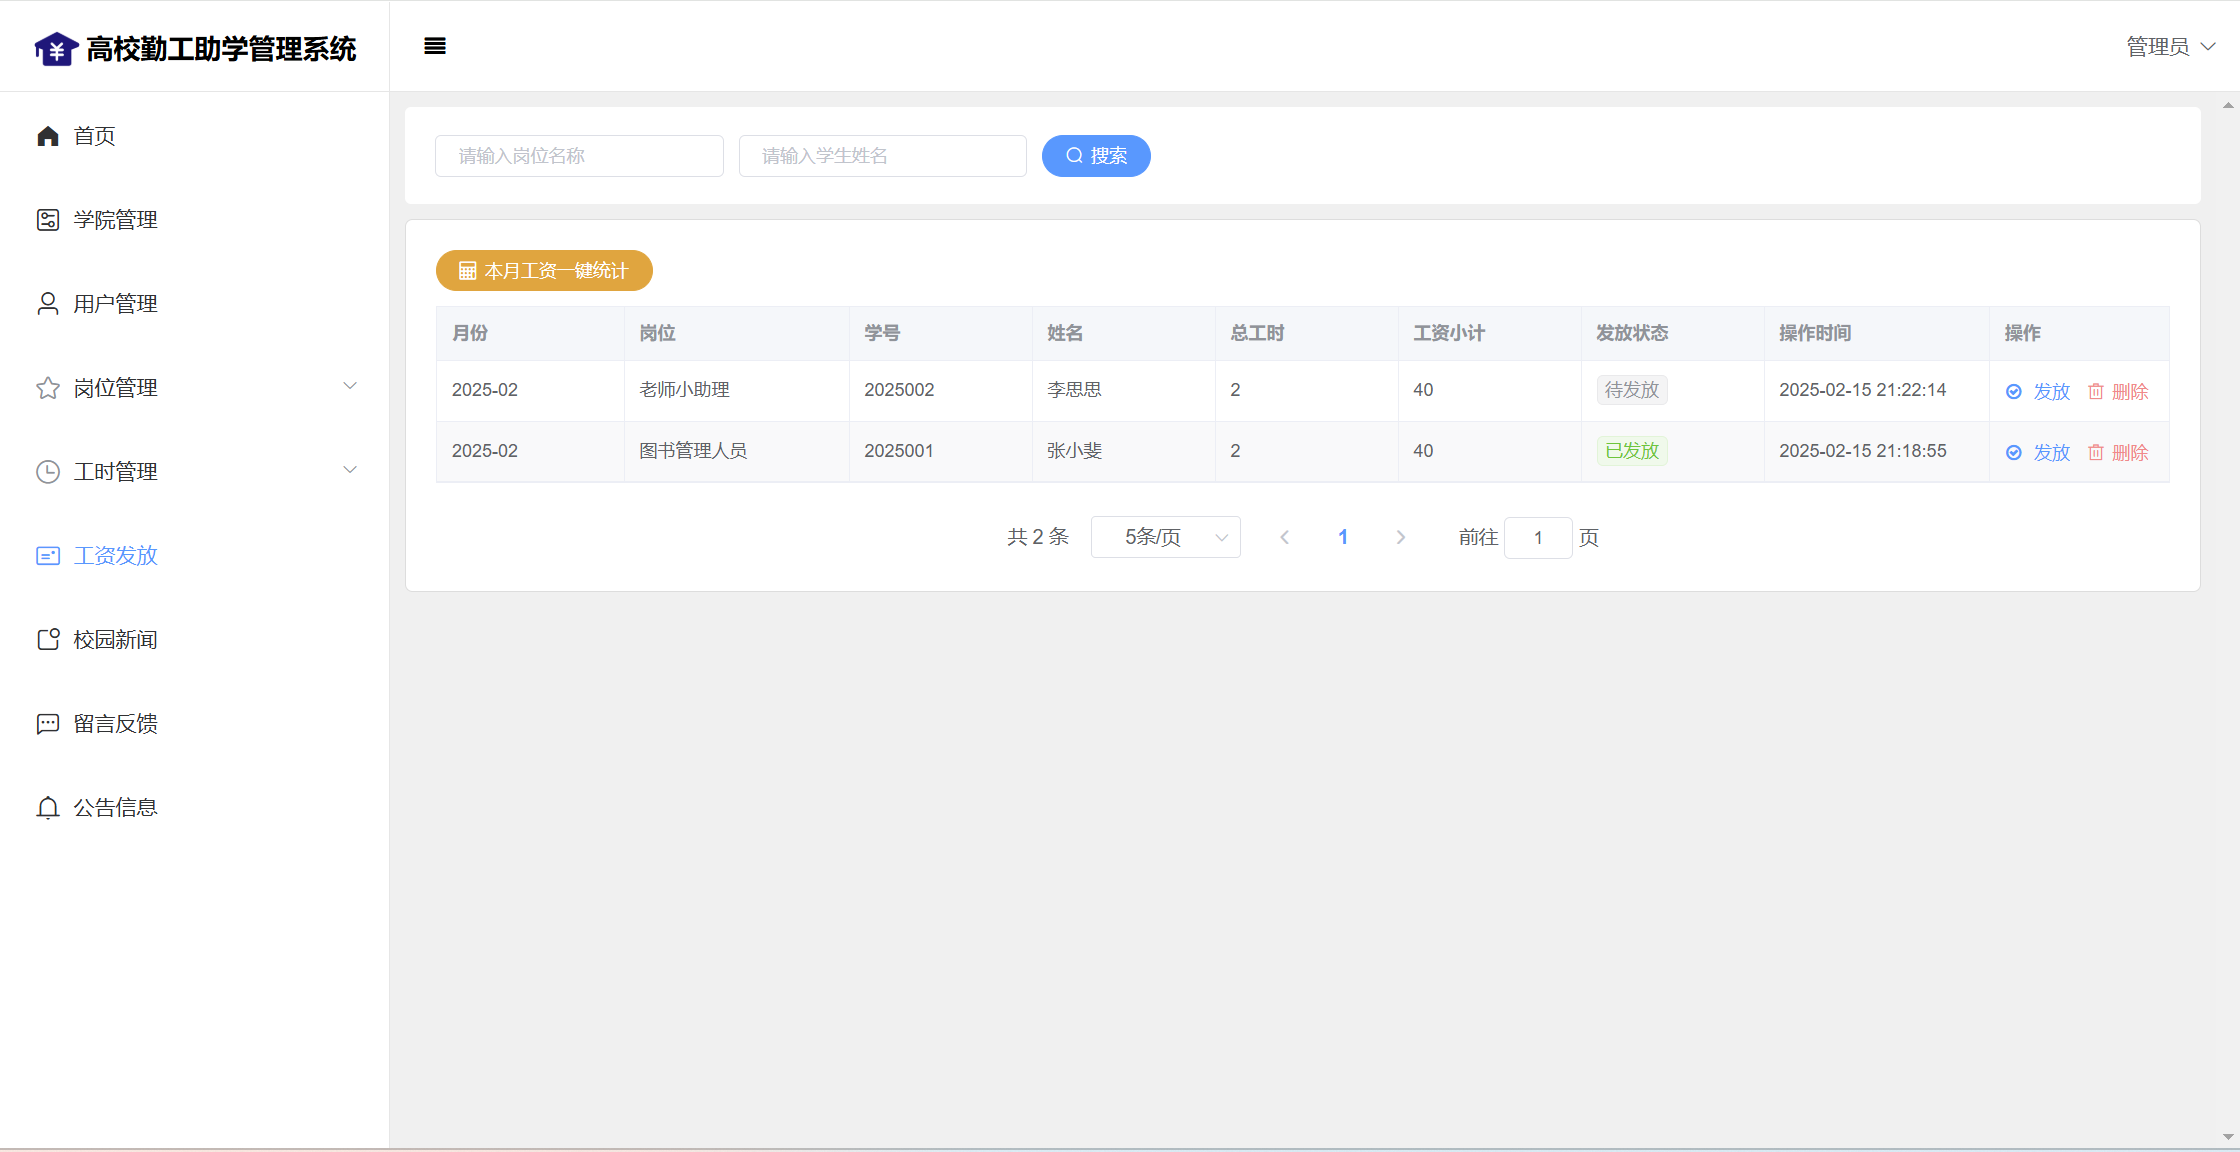Click the home icon beside 首页

(x=48, y=136)
